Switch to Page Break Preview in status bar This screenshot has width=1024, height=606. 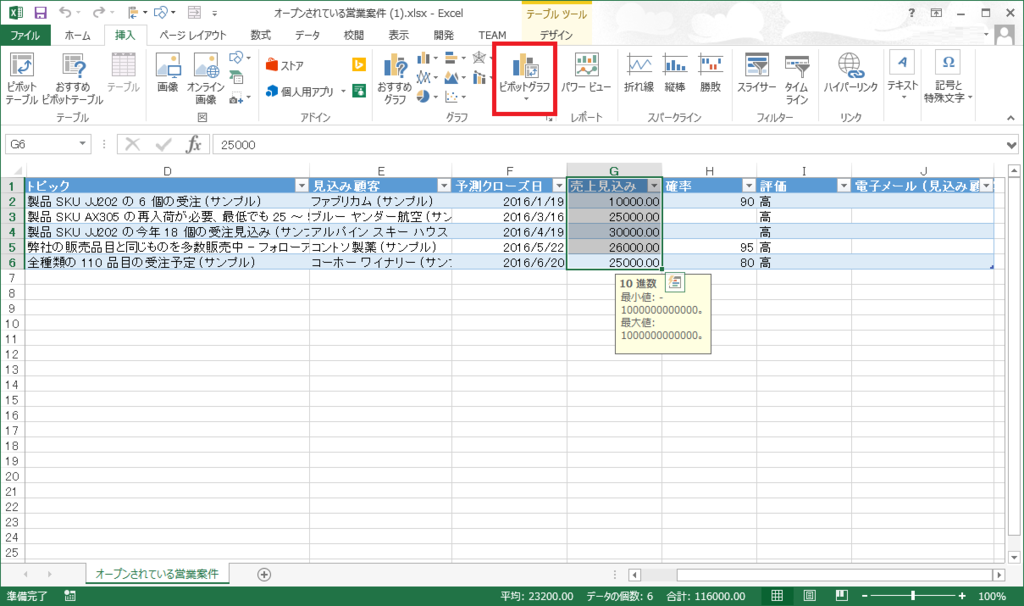coord(841,596)
